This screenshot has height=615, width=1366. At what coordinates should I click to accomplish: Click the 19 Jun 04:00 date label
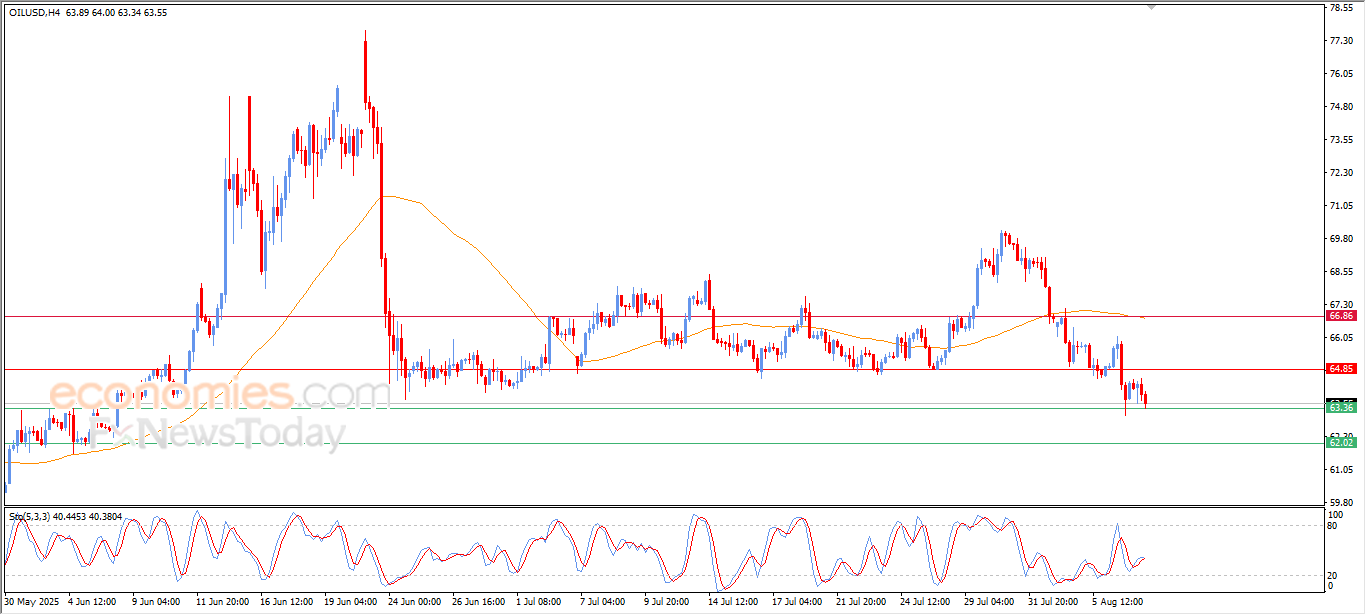(353, 602)
